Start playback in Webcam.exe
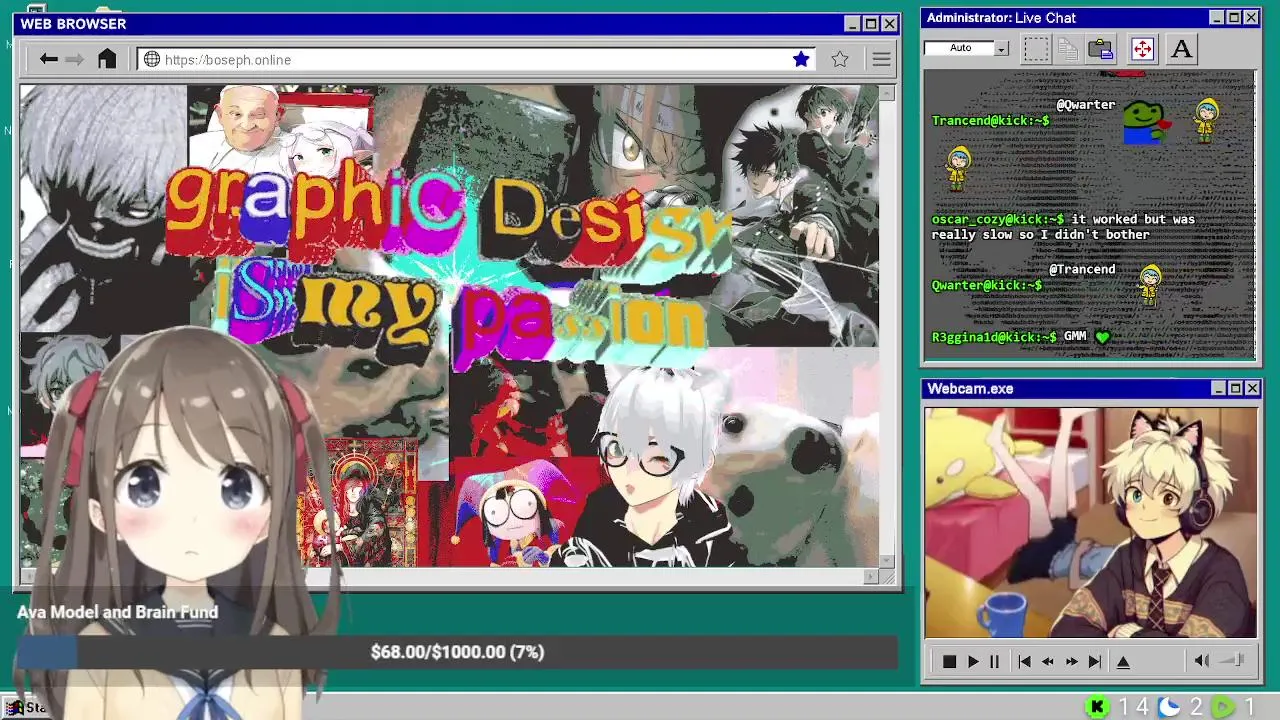Viewport: 1280px width, 720px height. (973, 661)
